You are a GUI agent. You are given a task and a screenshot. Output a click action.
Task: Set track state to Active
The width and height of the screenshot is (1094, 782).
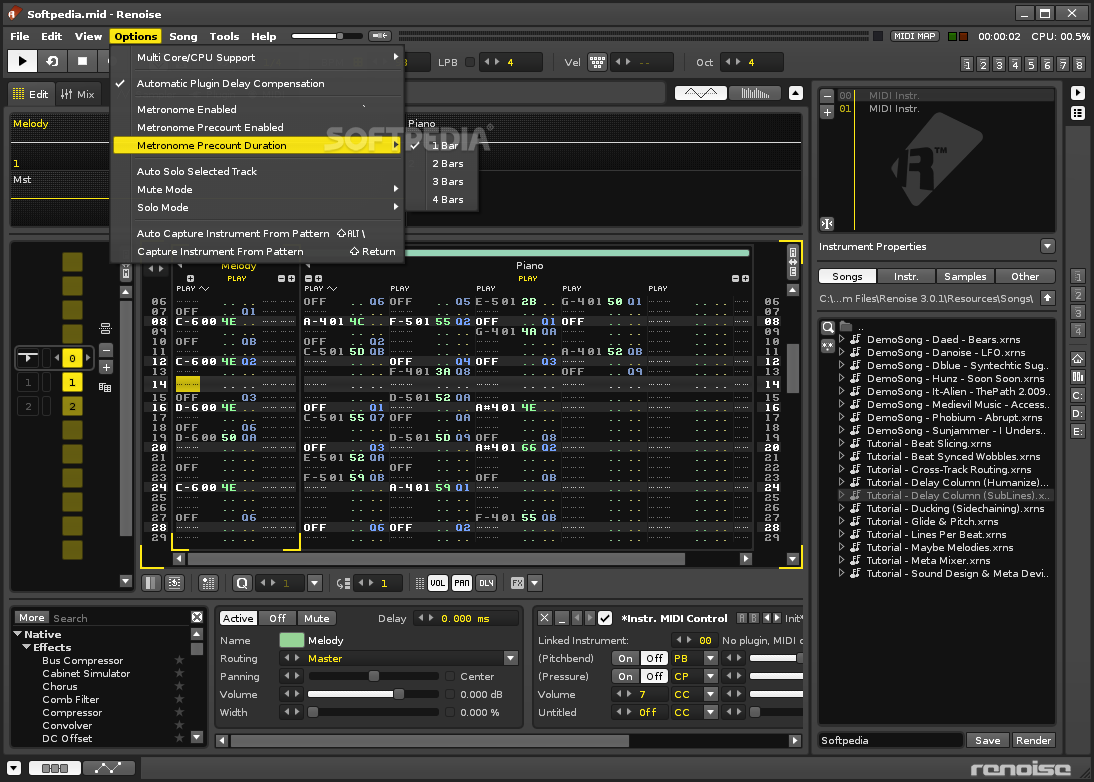(x=238, y=618)
